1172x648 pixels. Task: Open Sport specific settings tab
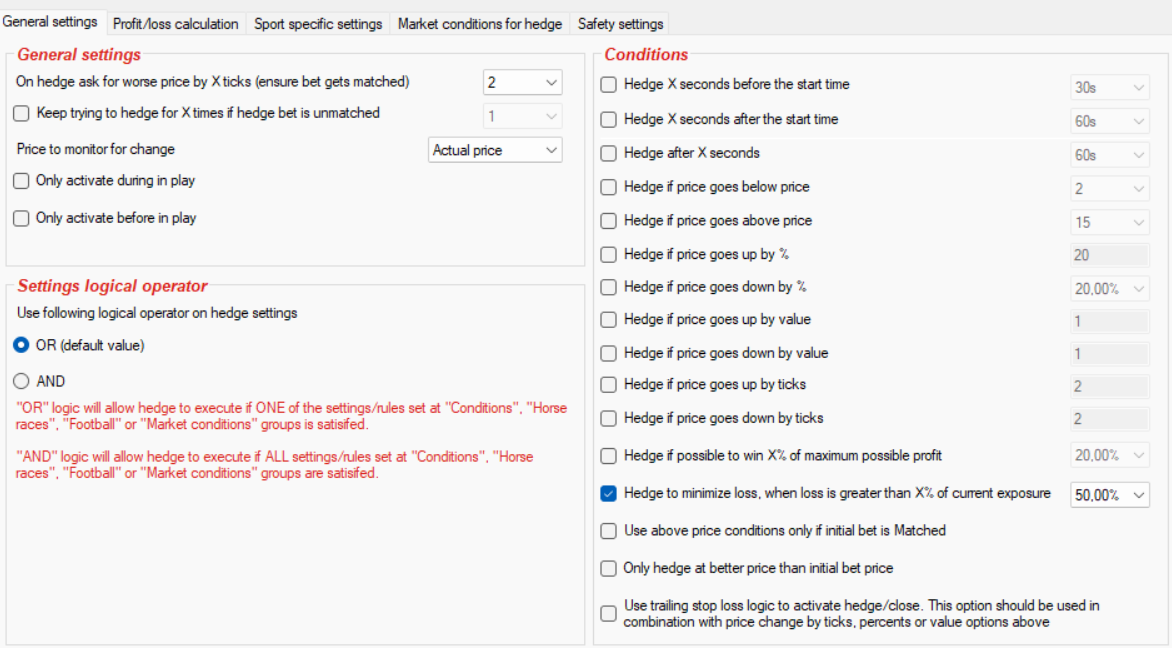(318, 24)
